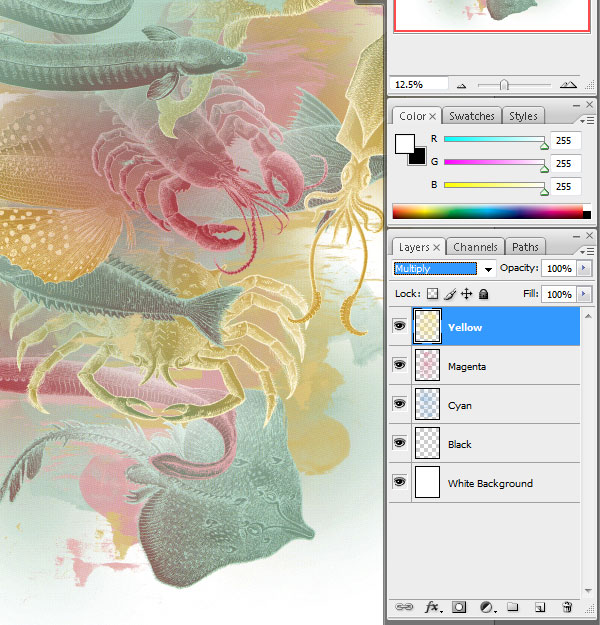Minimize the Layers panel group

[x=576, y=237]
